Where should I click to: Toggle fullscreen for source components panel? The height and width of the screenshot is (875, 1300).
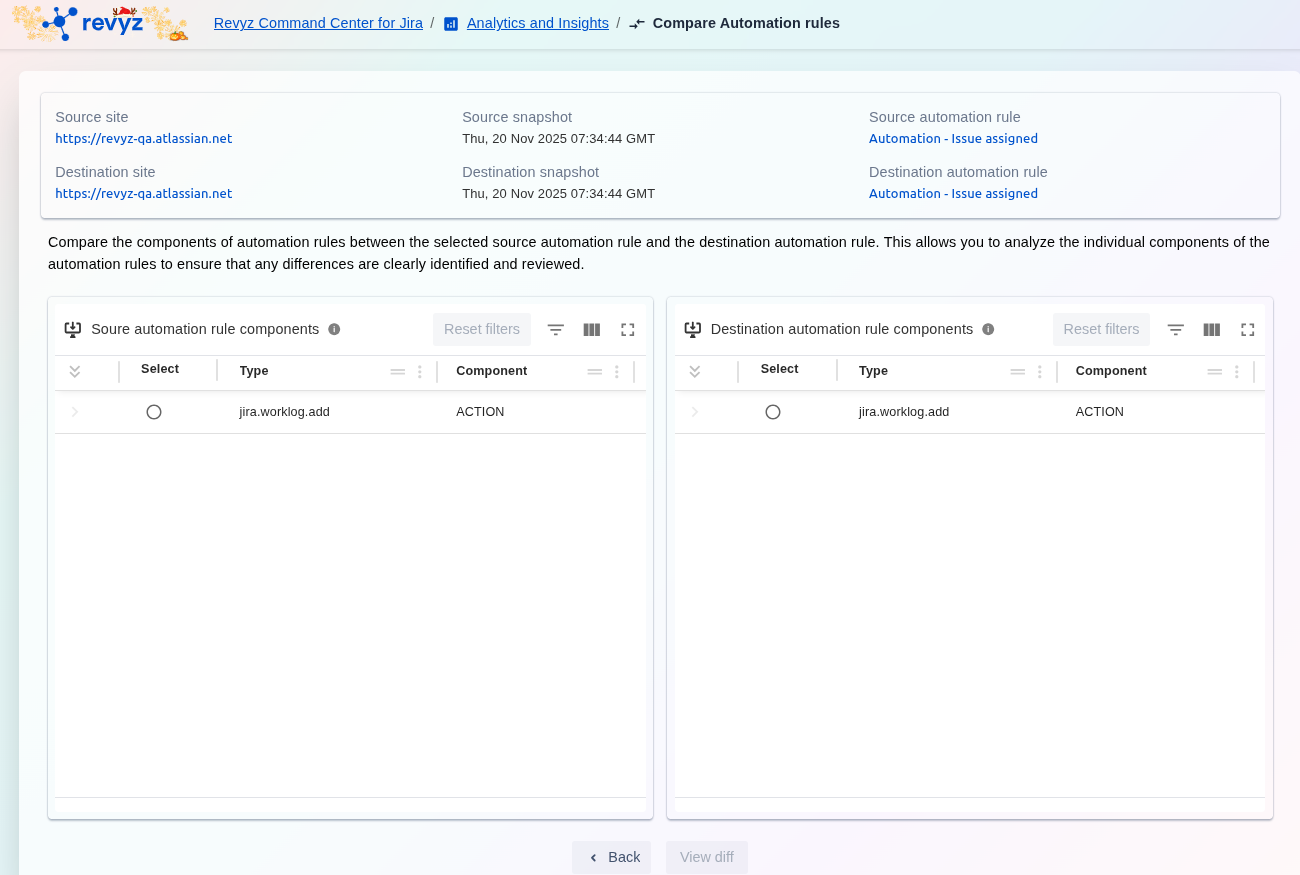tap(628, 329)
